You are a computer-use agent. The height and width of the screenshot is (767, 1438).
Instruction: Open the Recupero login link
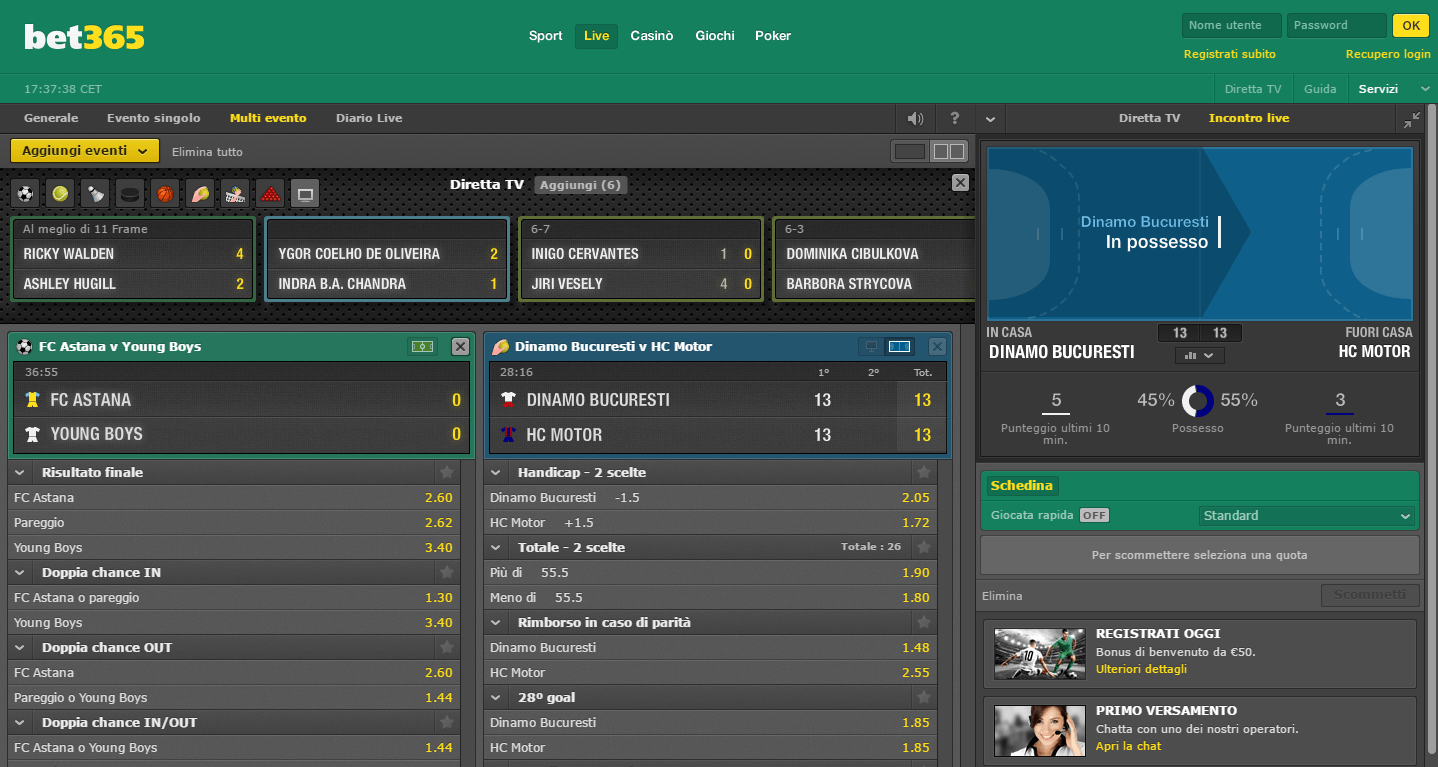tap(1388, 54)
